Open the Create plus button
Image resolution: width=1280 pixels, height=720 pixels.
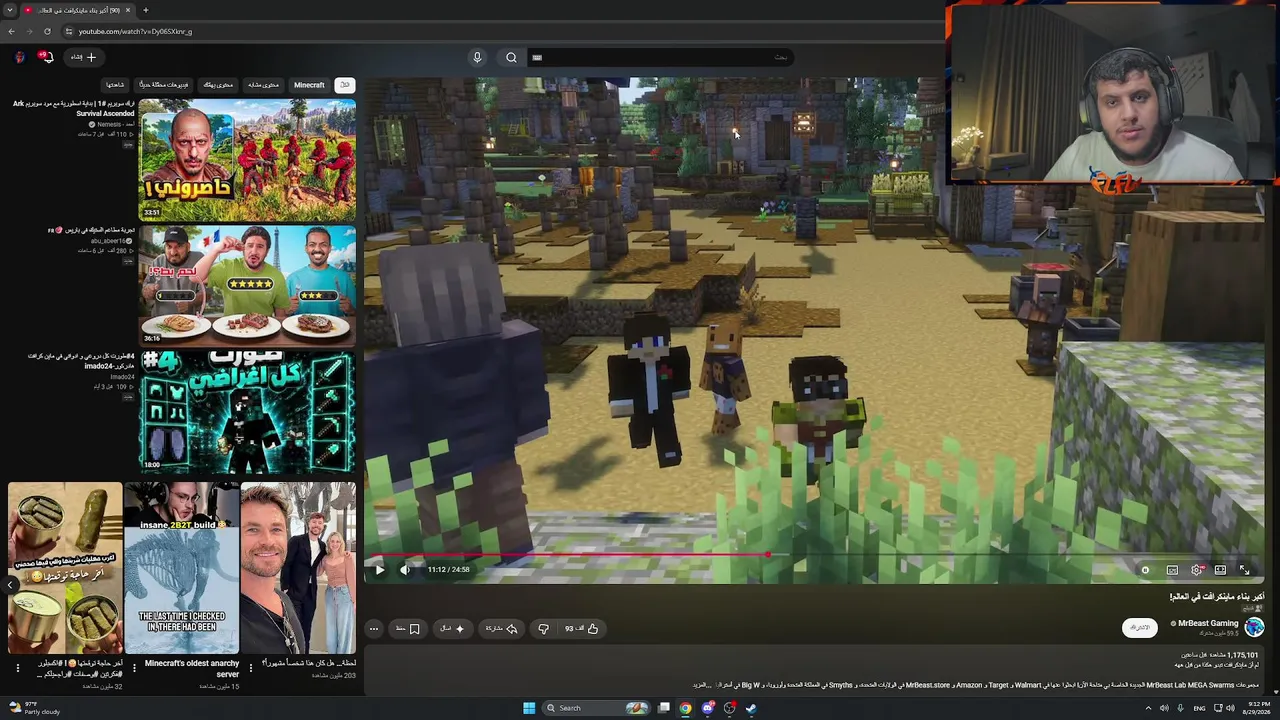[x=83, y=57]
